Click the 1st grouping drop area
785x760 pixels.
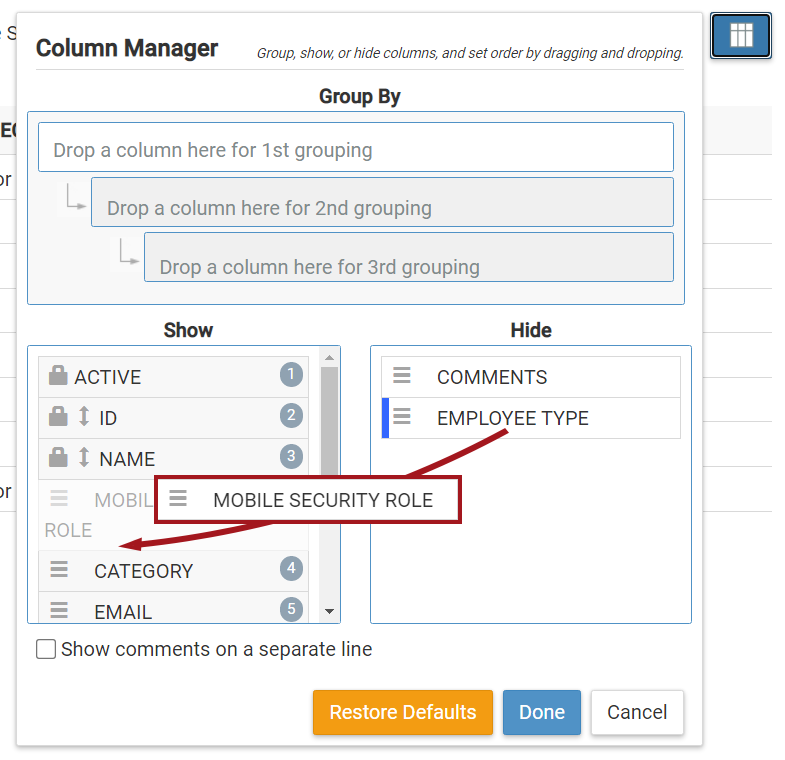356,147
